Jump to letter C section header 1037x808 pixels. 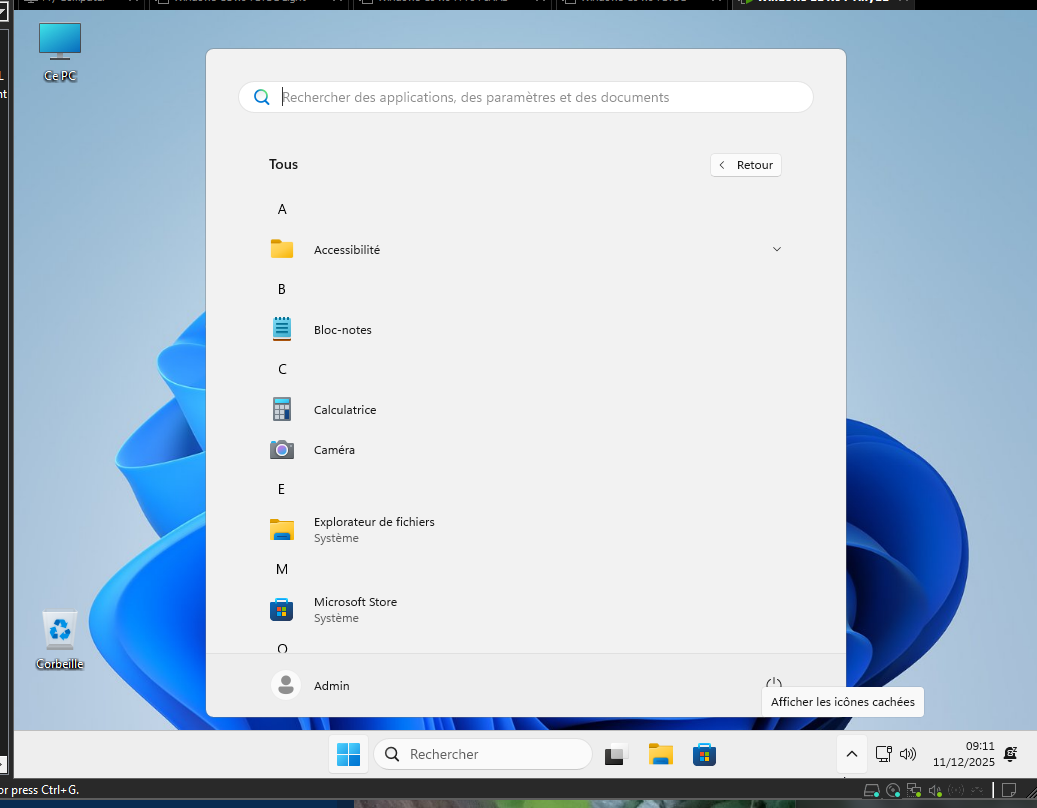coord(282,369)
